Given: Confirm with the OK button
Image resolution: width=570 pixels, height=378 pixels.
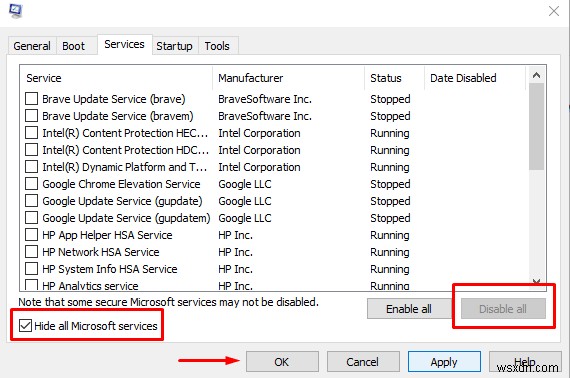Looking at the screenshot, I should click(x=282, y=362).
